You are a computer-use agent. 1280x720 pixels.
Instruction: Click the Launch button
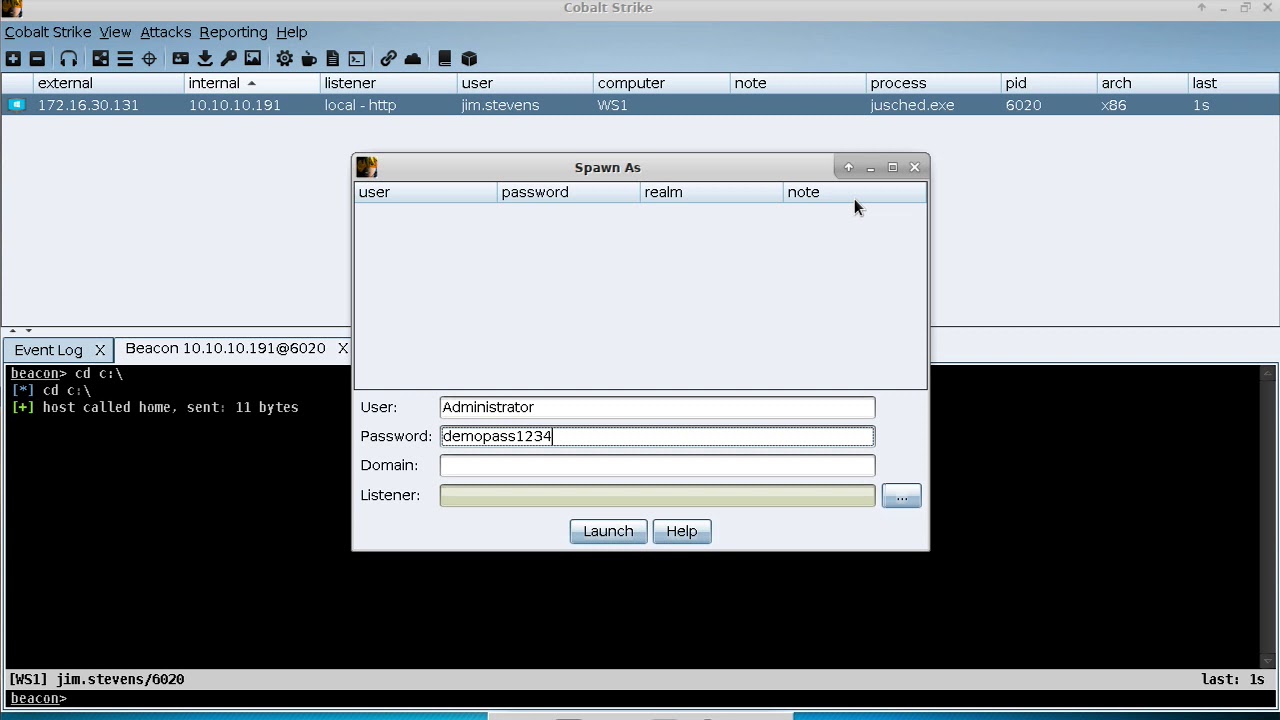pos(608,531)
